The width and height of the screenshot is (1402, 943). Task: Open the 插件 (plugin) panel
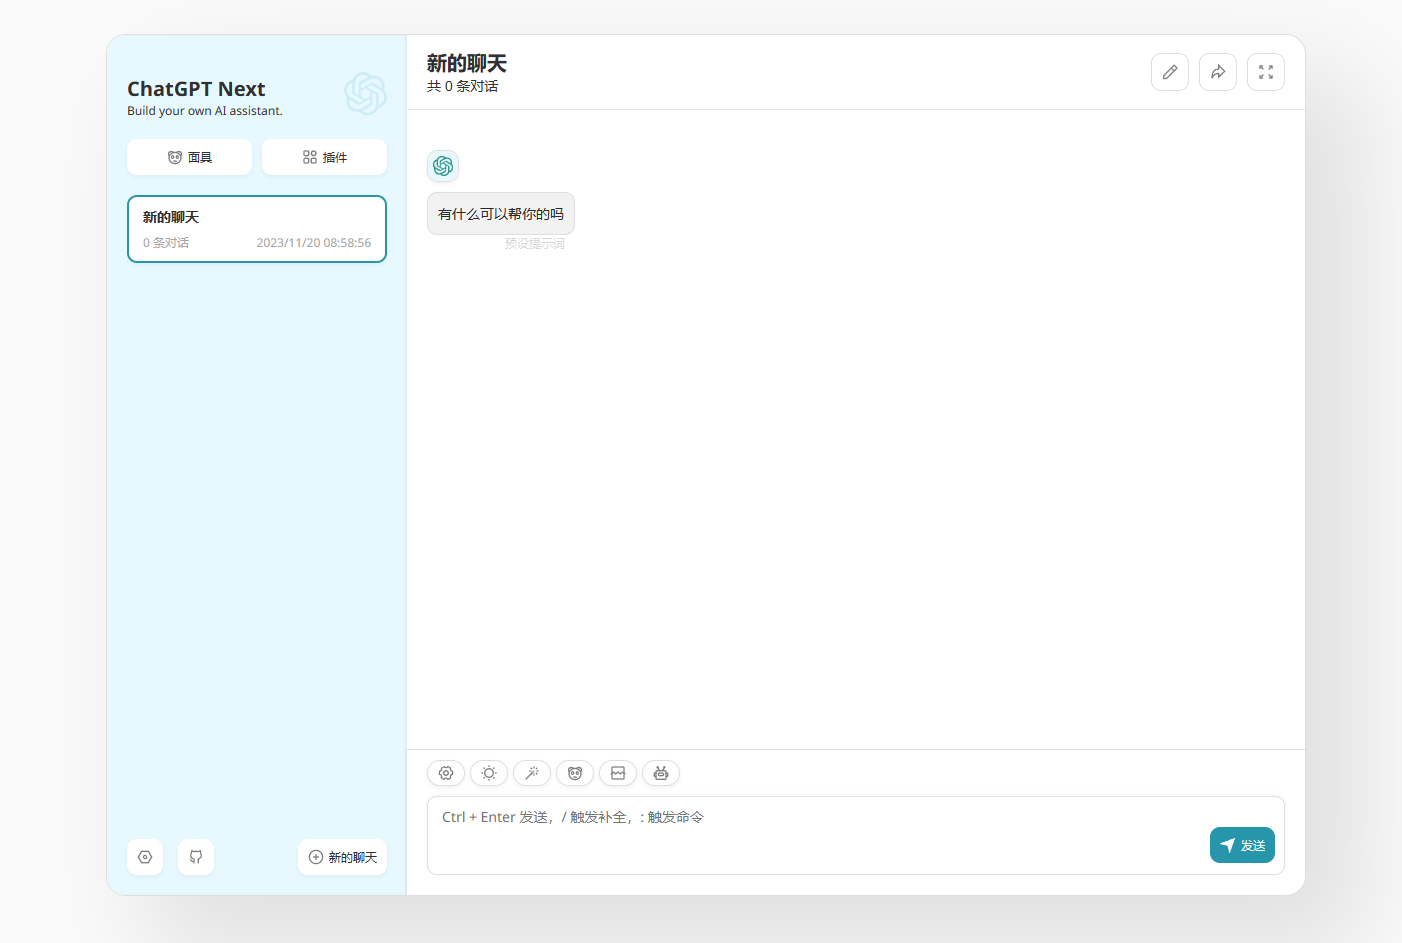(x=324, y=157)
